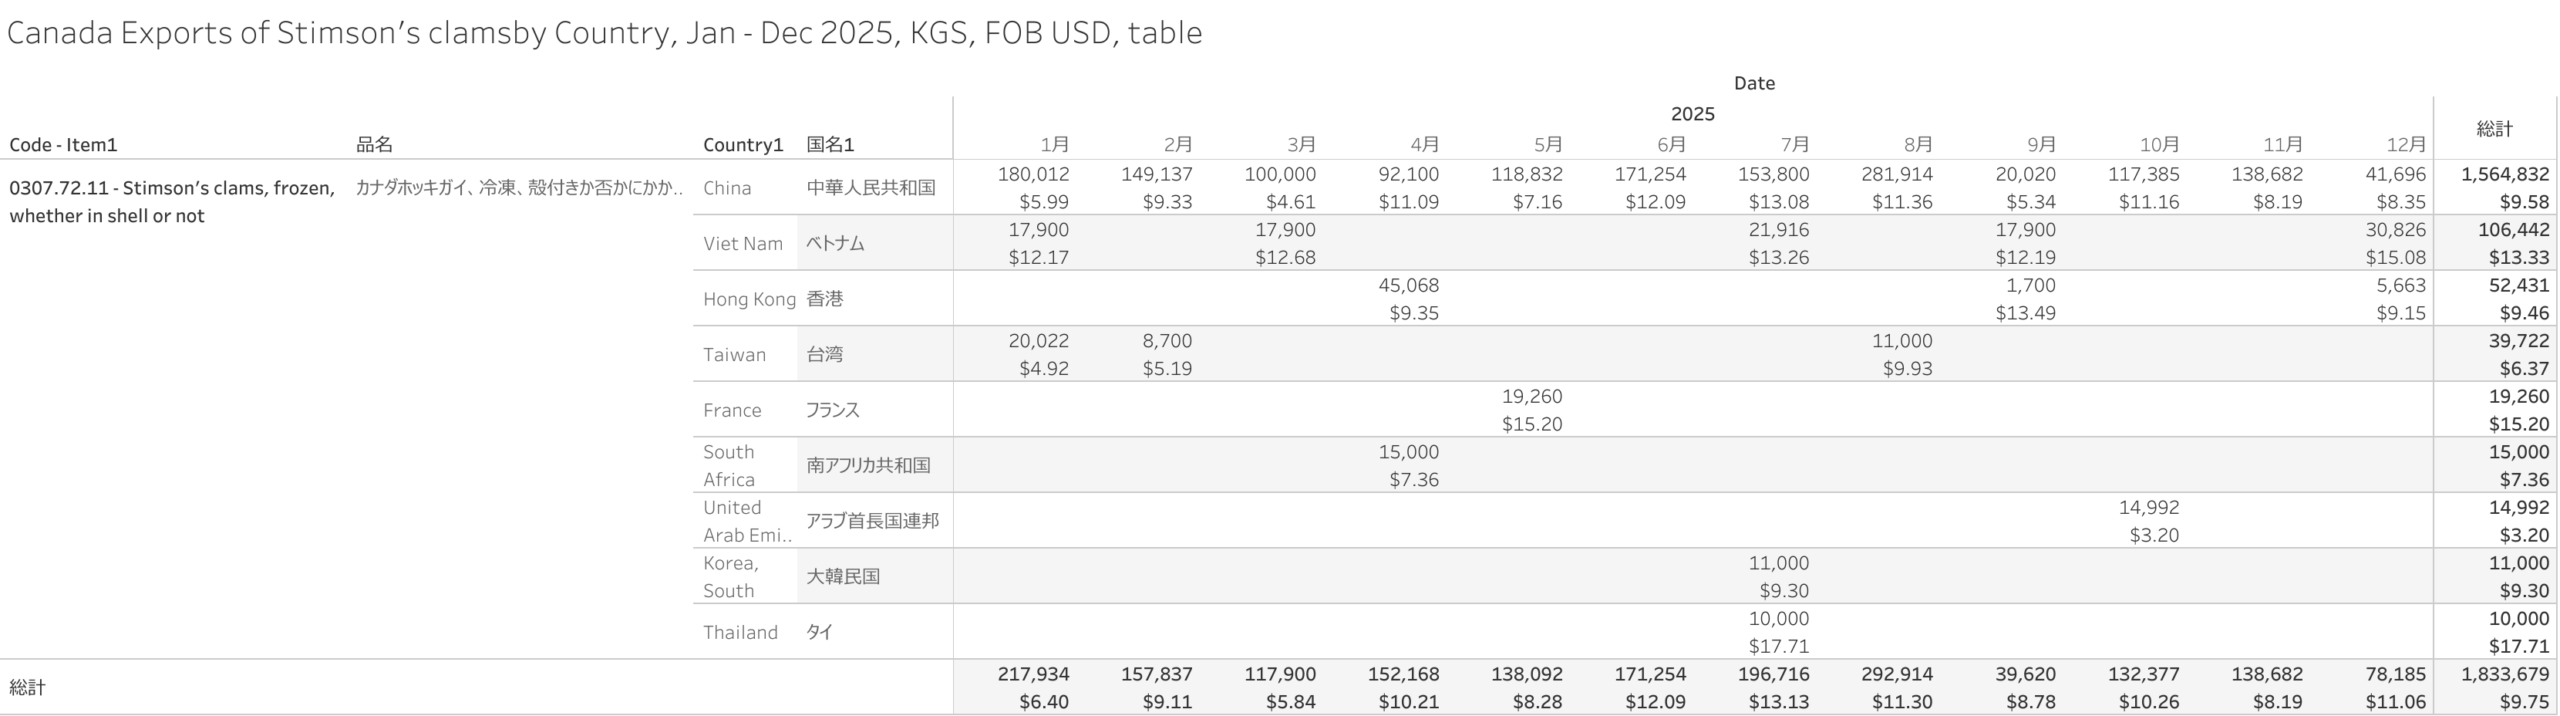
Task: Click the Viet Nam country label
Action: tap(742, 243)
